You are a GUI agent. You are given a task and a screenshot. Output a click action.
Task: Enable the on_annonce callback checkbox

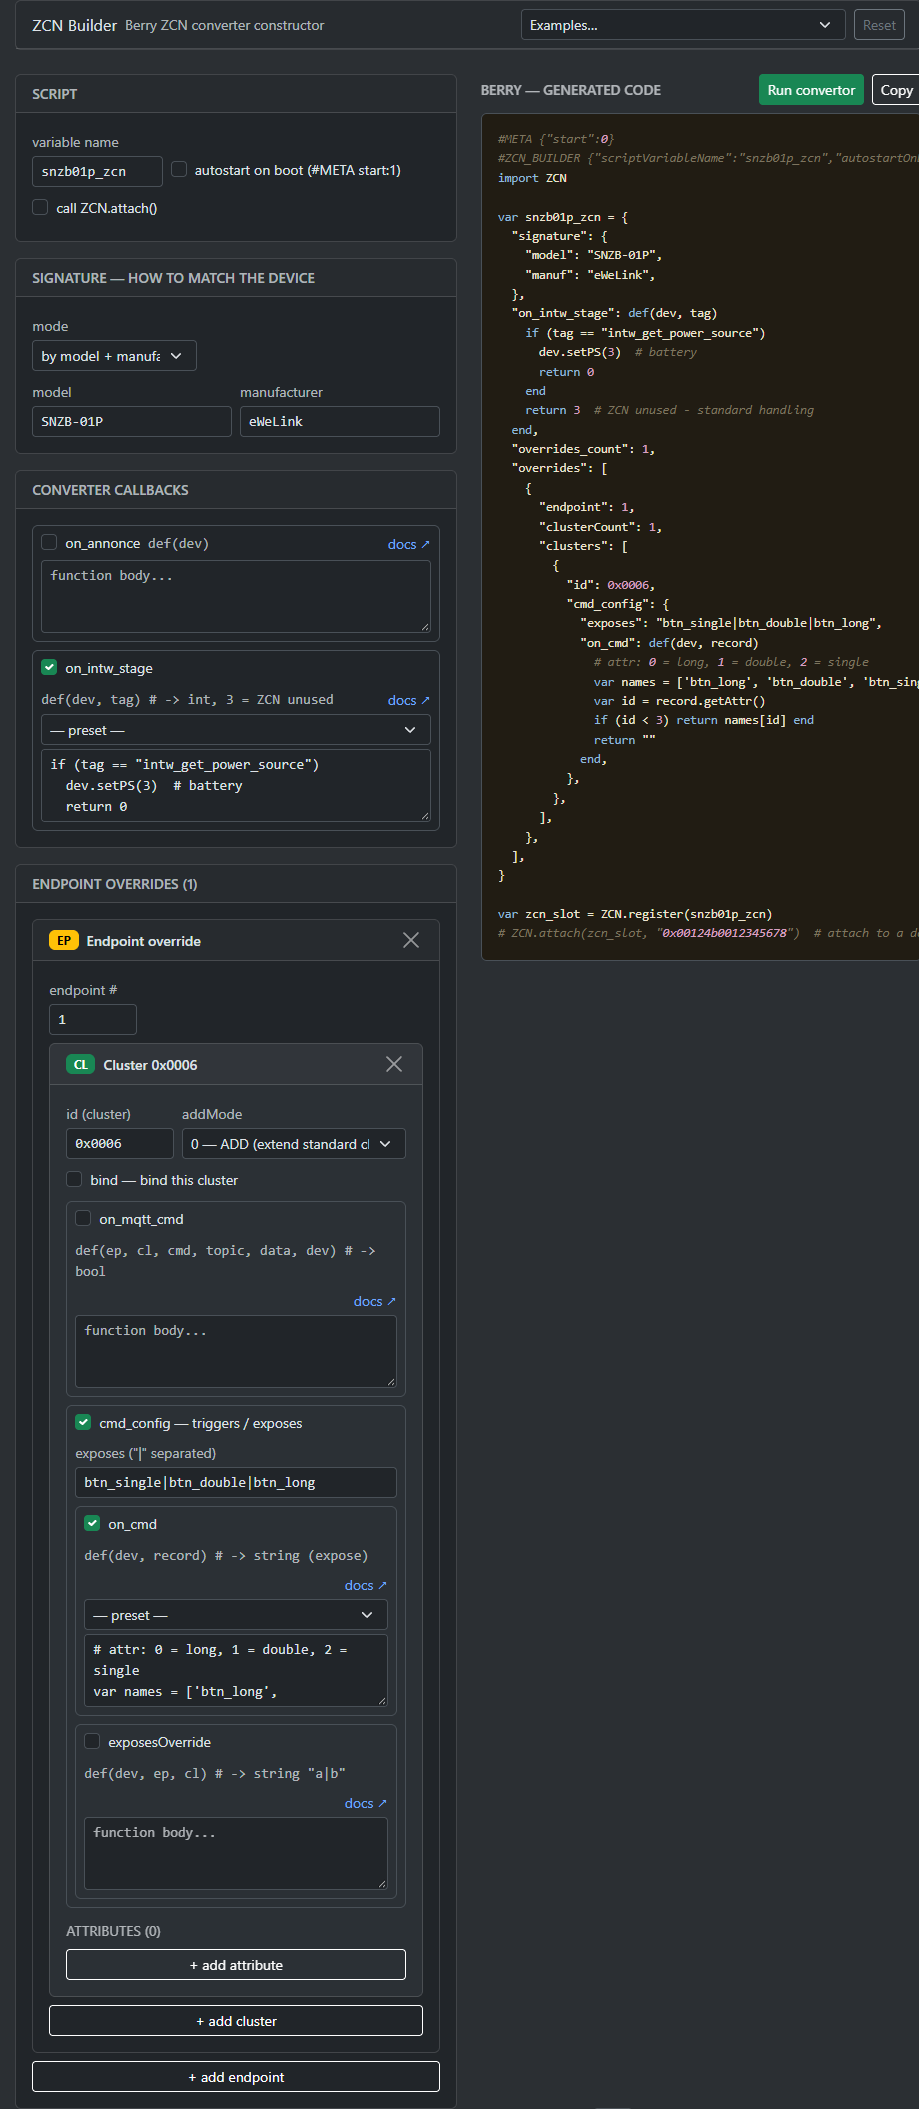point(49,542)
